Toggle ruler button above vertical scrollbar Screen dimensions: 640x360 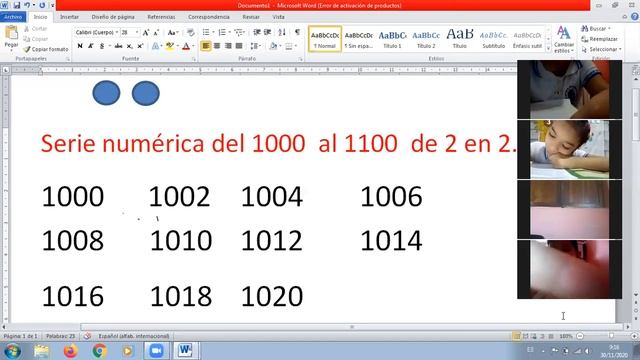pyautogui.click(x=636, y=70)
